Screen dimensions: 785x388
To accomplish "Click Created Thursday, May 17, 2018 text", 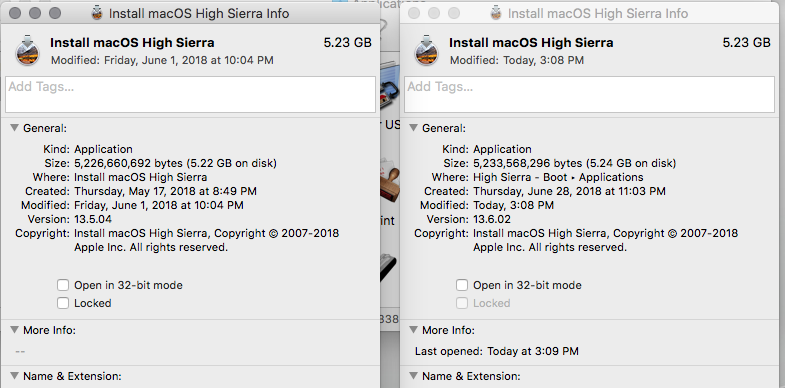I will click(165, 191).
